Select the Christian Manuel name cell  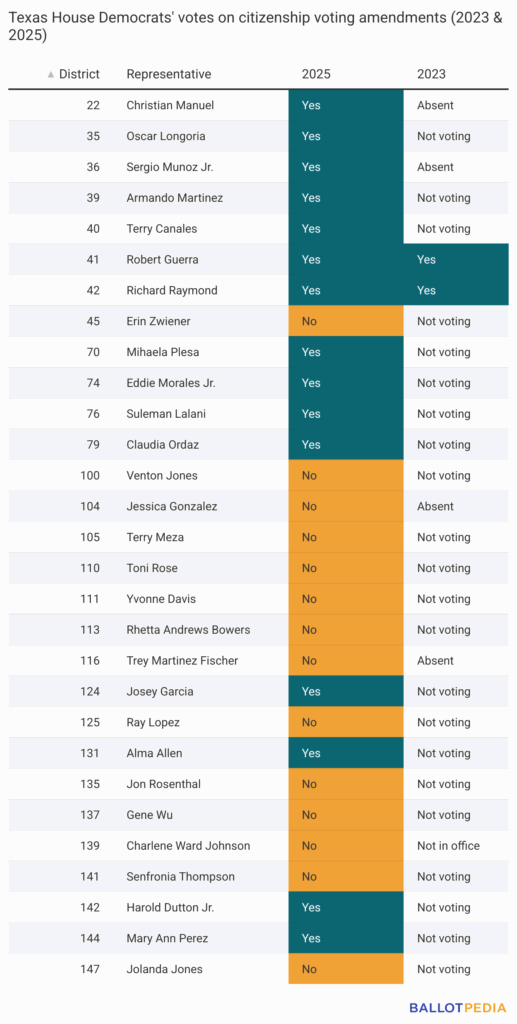(170, 105)
